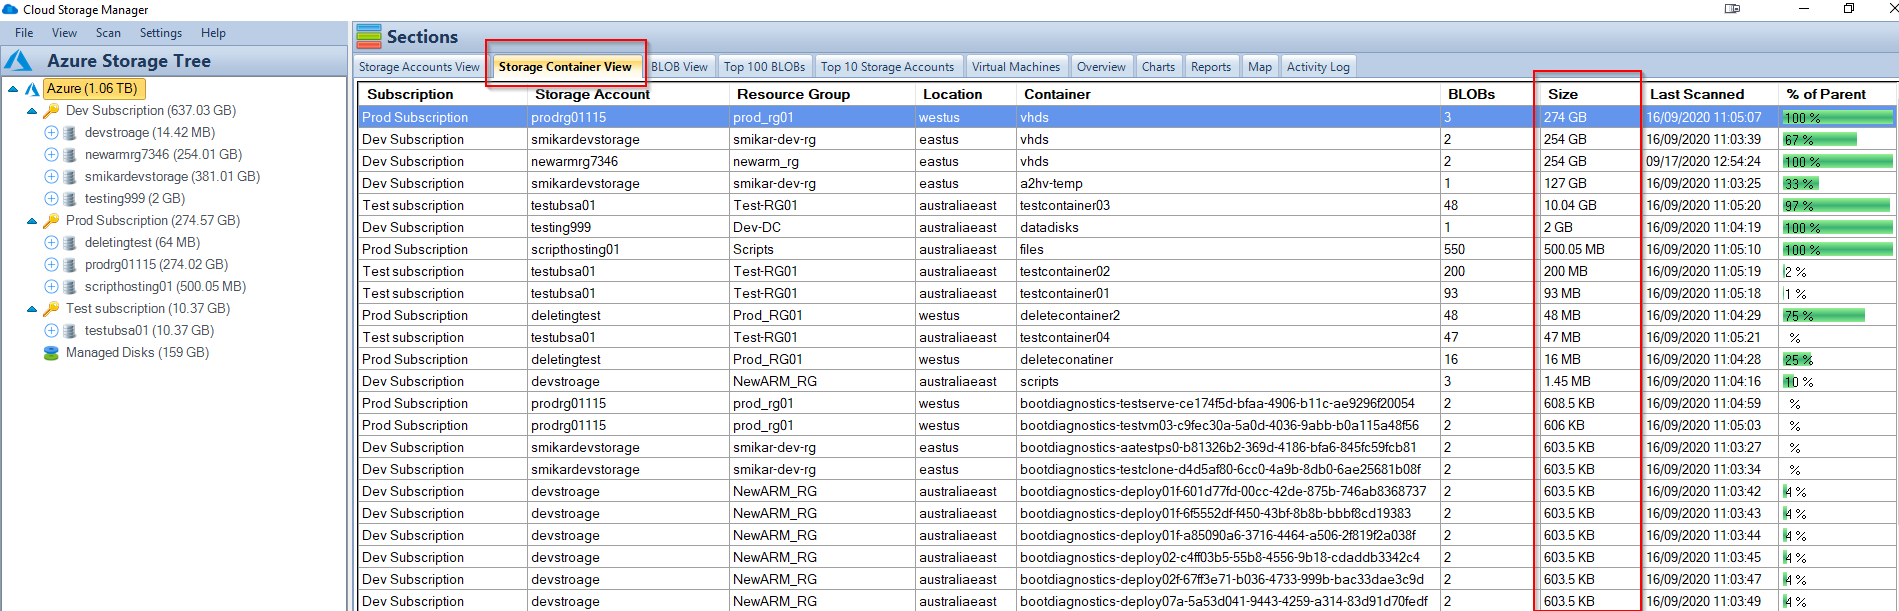Click the storage account icon for newarmrg7346
This screenshot has height=611, width=1899.
point(70,155)
